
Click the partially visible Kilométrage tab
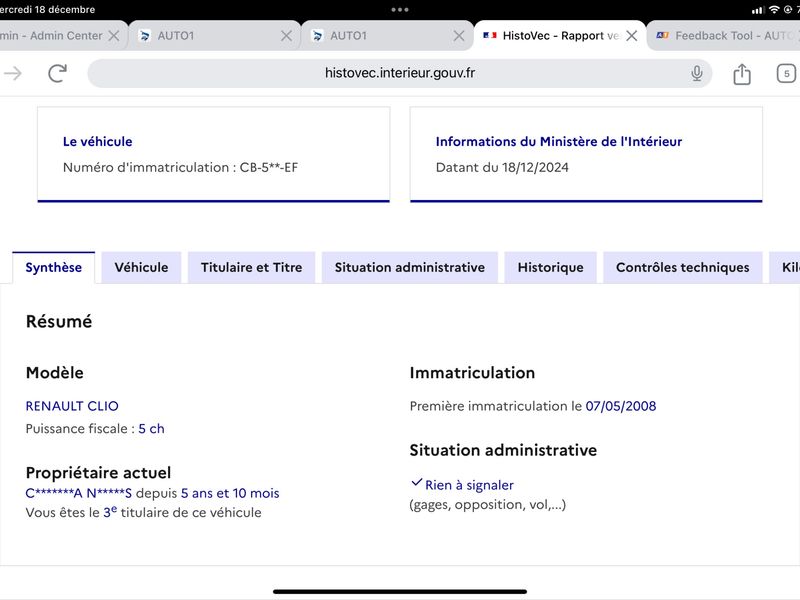(x=786, y=267)
